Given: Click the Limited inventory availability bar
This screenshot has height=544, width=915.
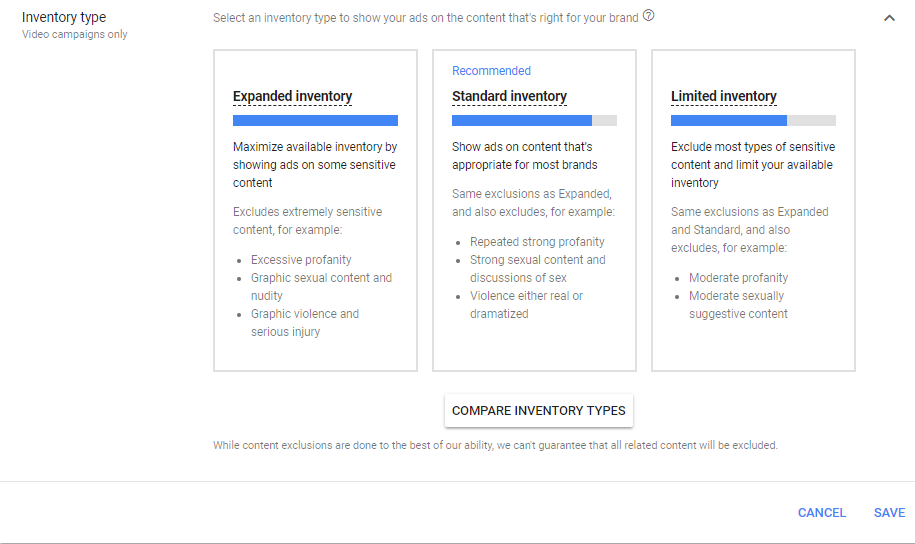Looking at the screenshot, I should [753, 120].
